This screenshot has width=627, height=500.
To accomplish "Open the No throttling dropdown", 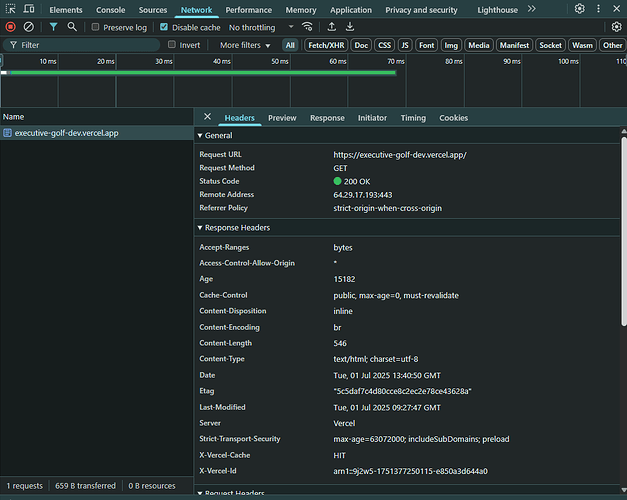I will [261, 27].
